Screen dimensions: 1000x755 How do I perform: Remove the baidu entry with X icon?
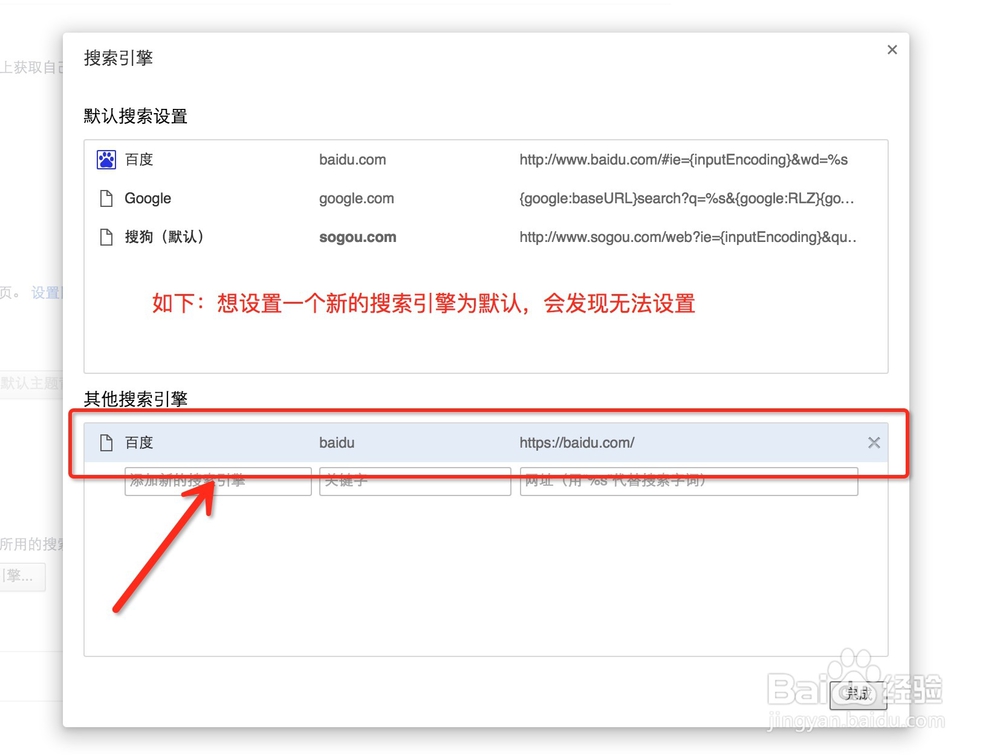[x=874, y=443]
